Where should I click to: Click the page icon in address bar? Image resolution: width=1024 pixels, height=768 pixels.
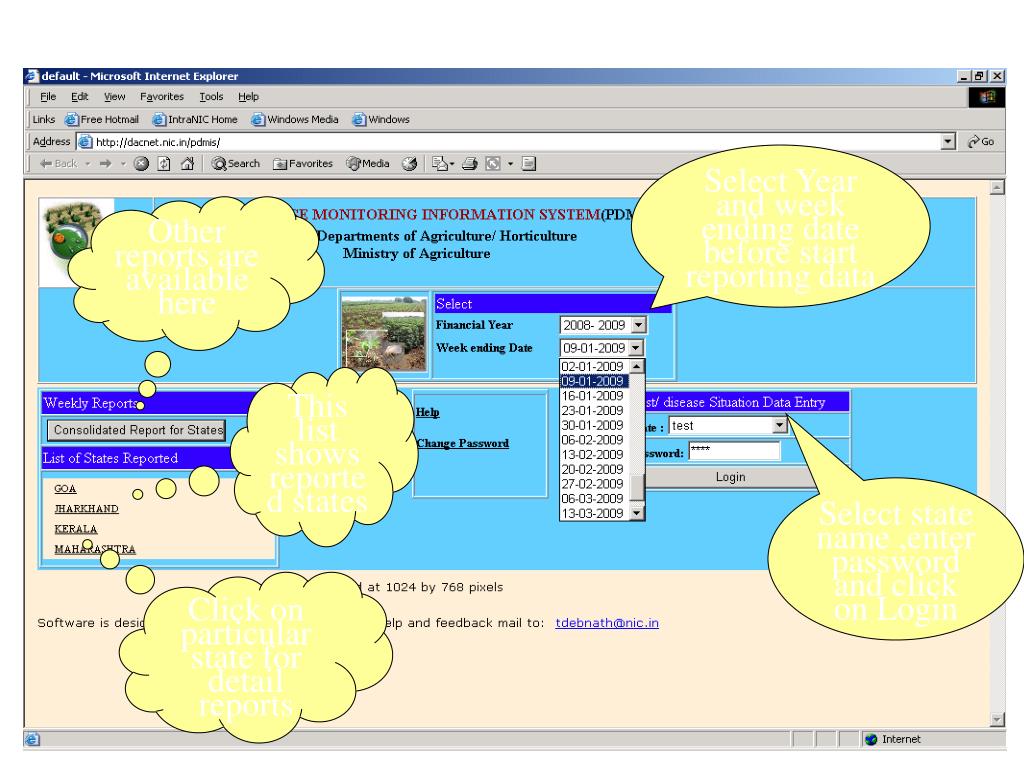85,142
